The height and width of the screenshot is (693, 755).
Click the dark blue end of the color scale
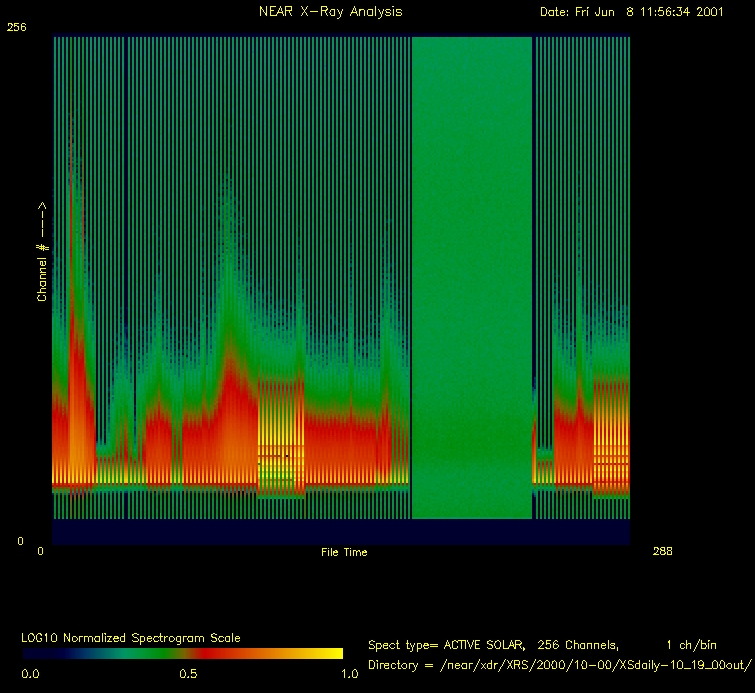point(35,653)
